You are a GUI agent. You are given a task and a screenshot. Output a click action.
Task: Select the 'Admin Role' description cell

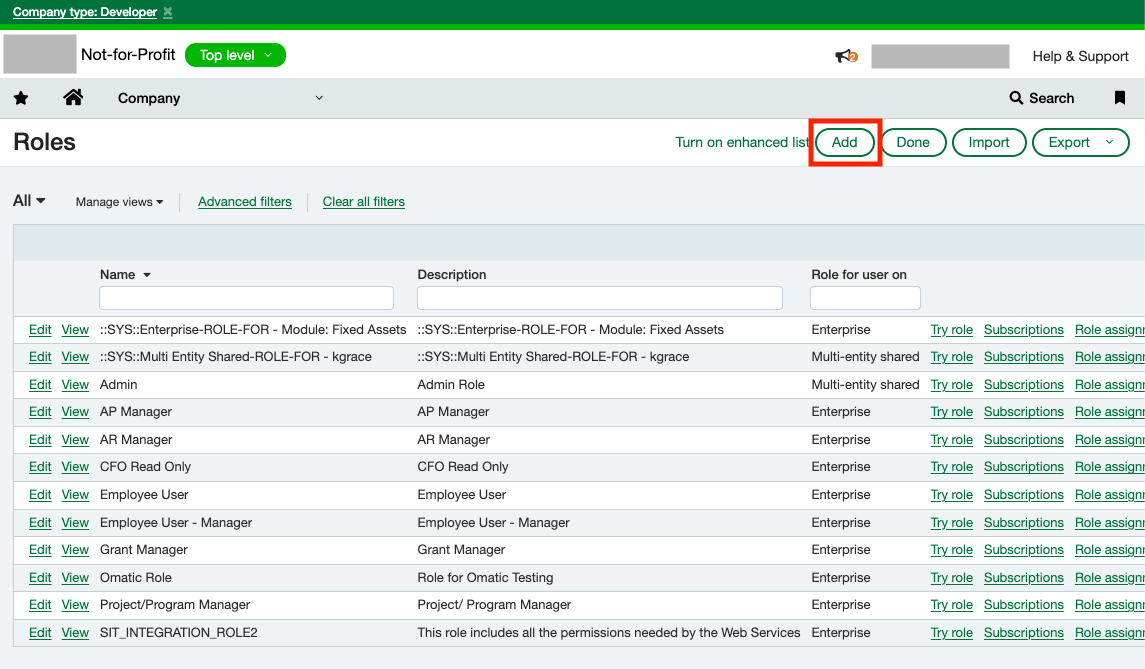(x=451, y=385)
